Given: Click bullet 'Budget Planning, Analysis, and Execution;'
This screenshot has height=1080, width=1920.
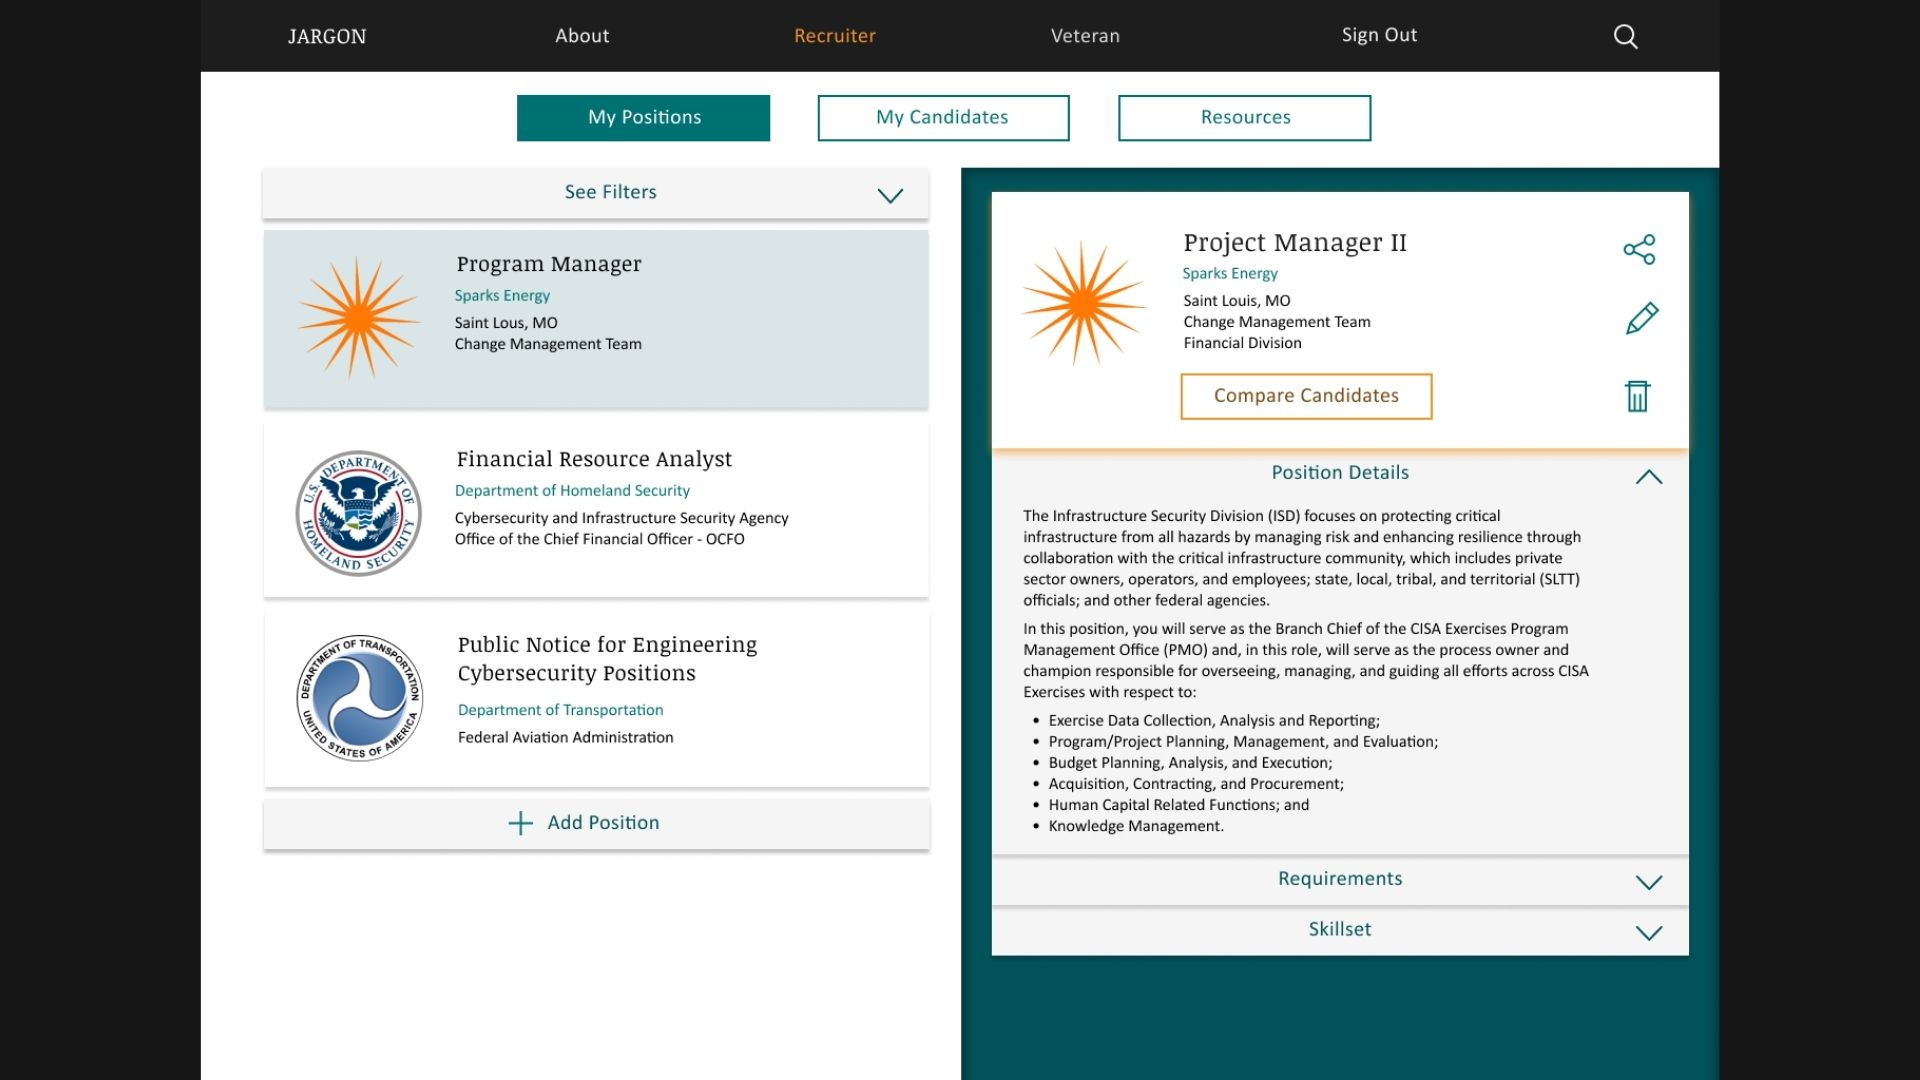Looking at the screenshot, I should [1190, 763].
